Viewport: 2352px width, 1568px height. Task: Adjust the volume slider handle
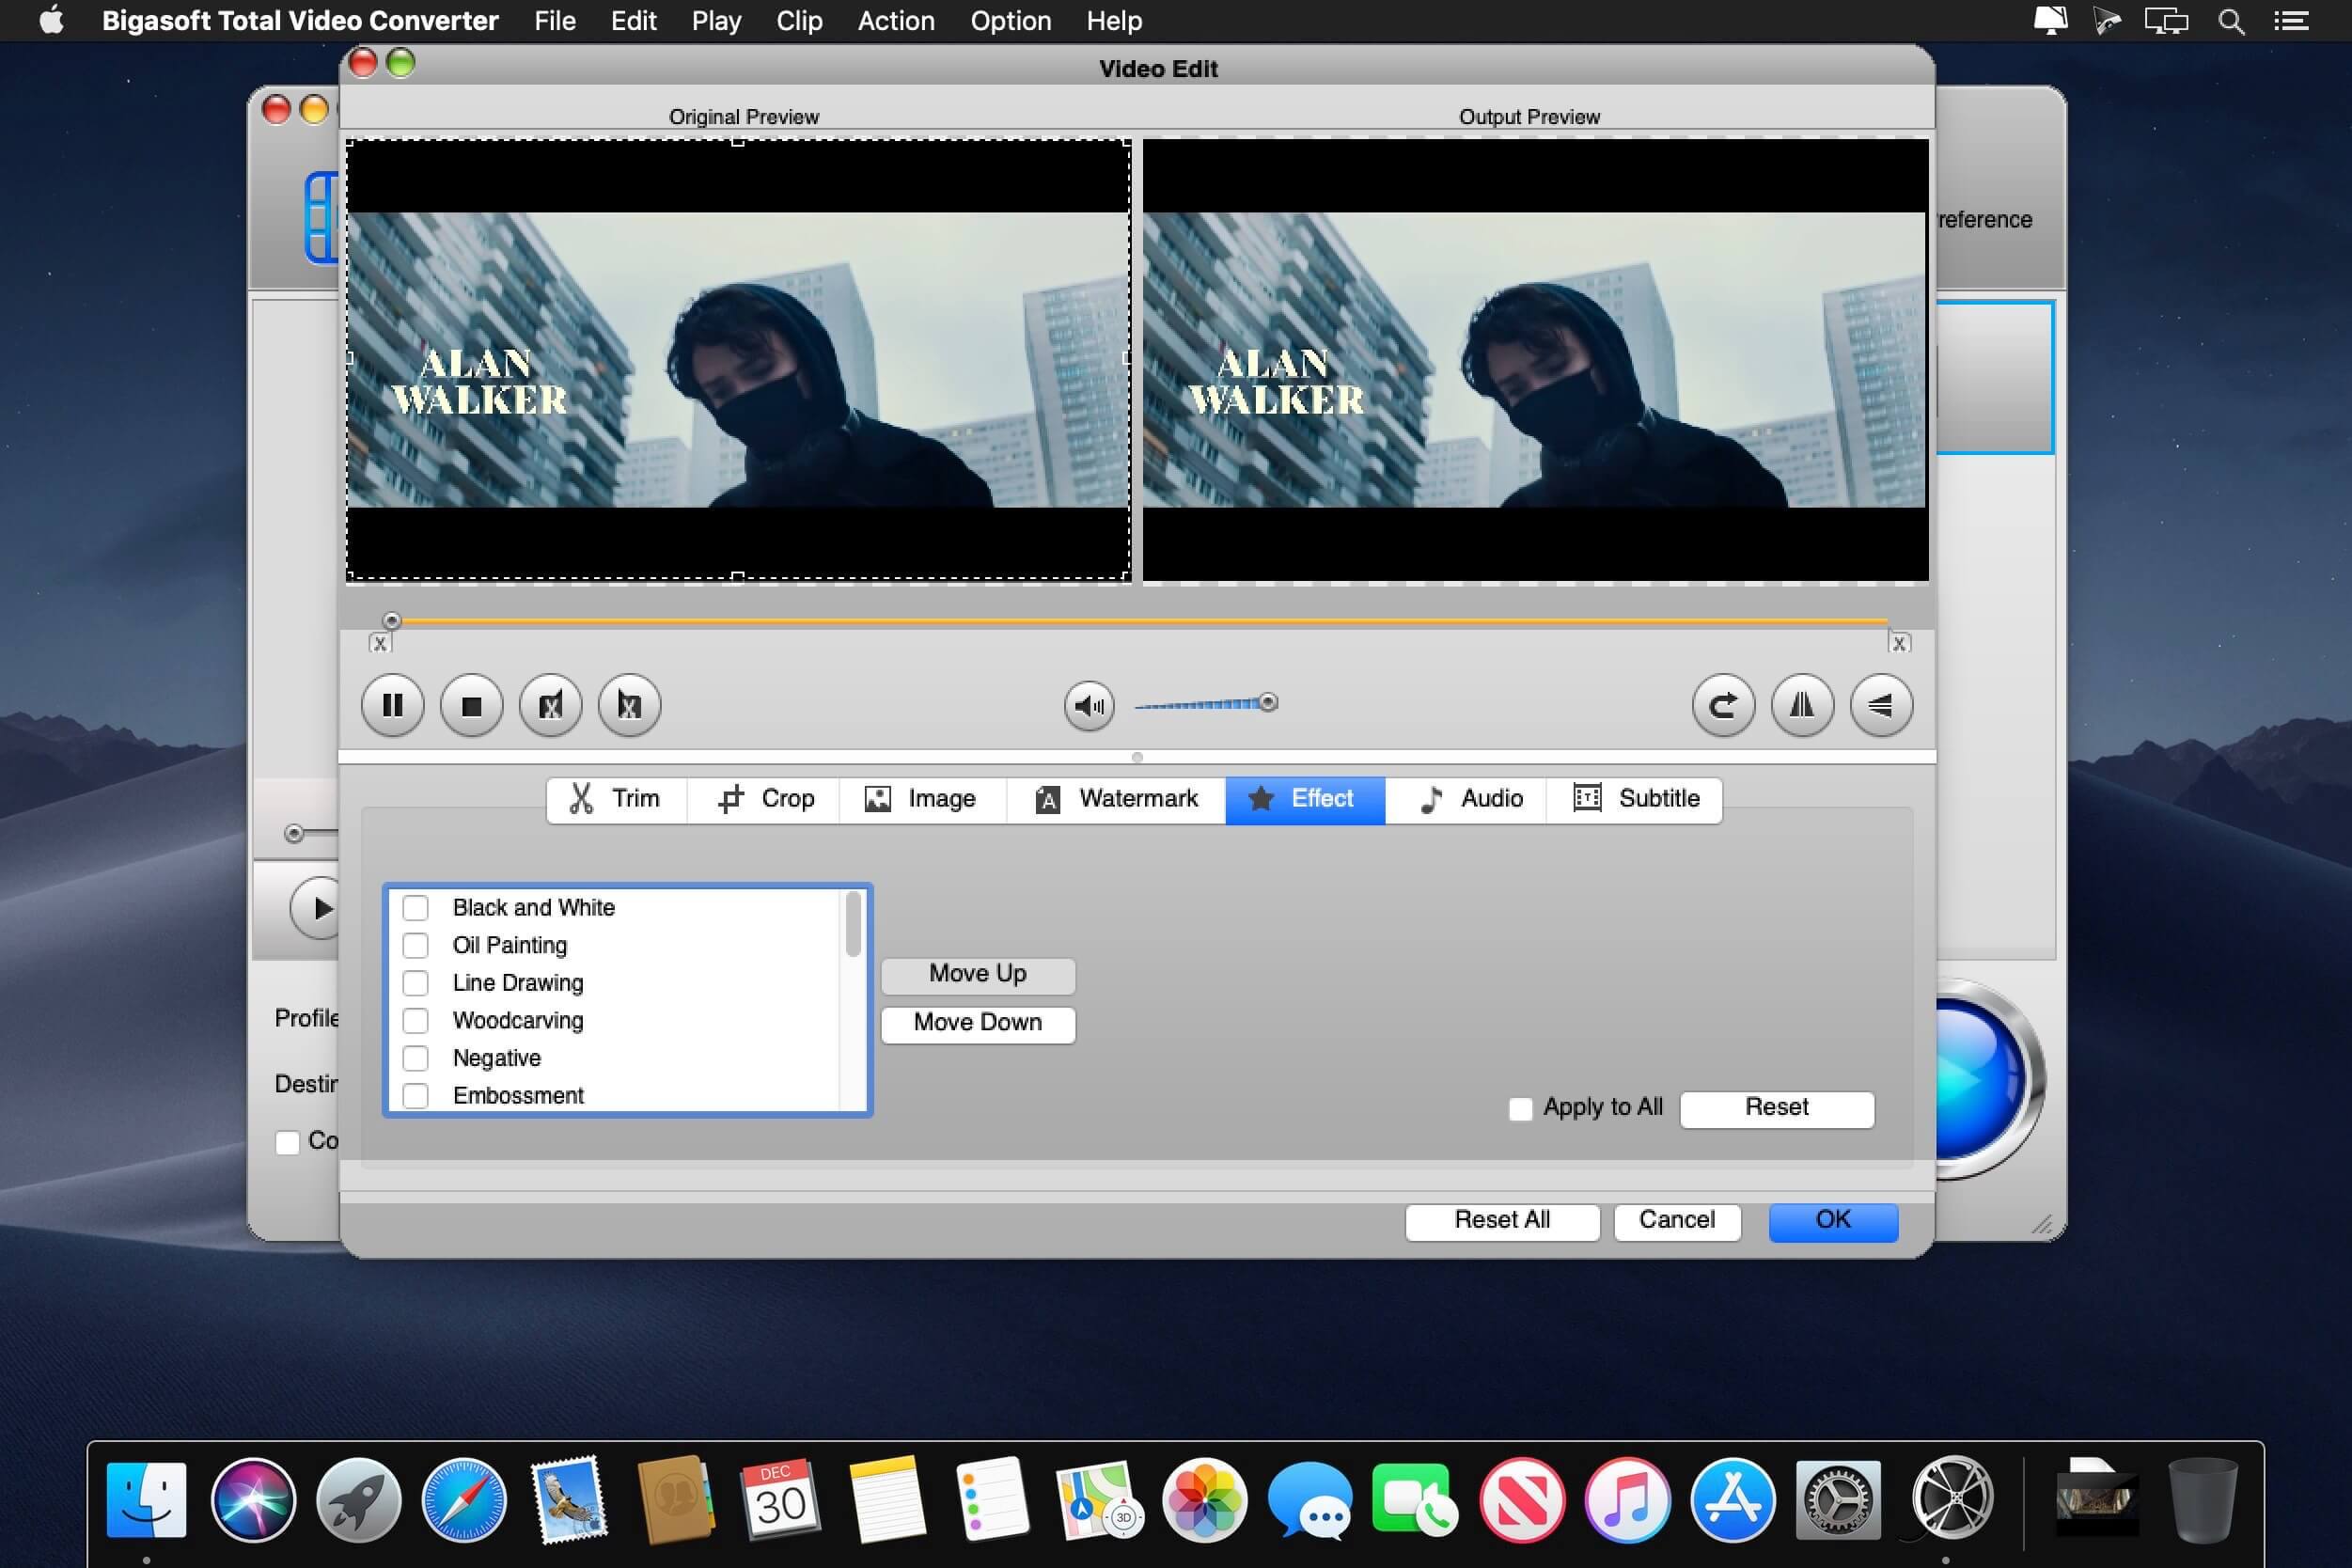tap(1268, 703)
